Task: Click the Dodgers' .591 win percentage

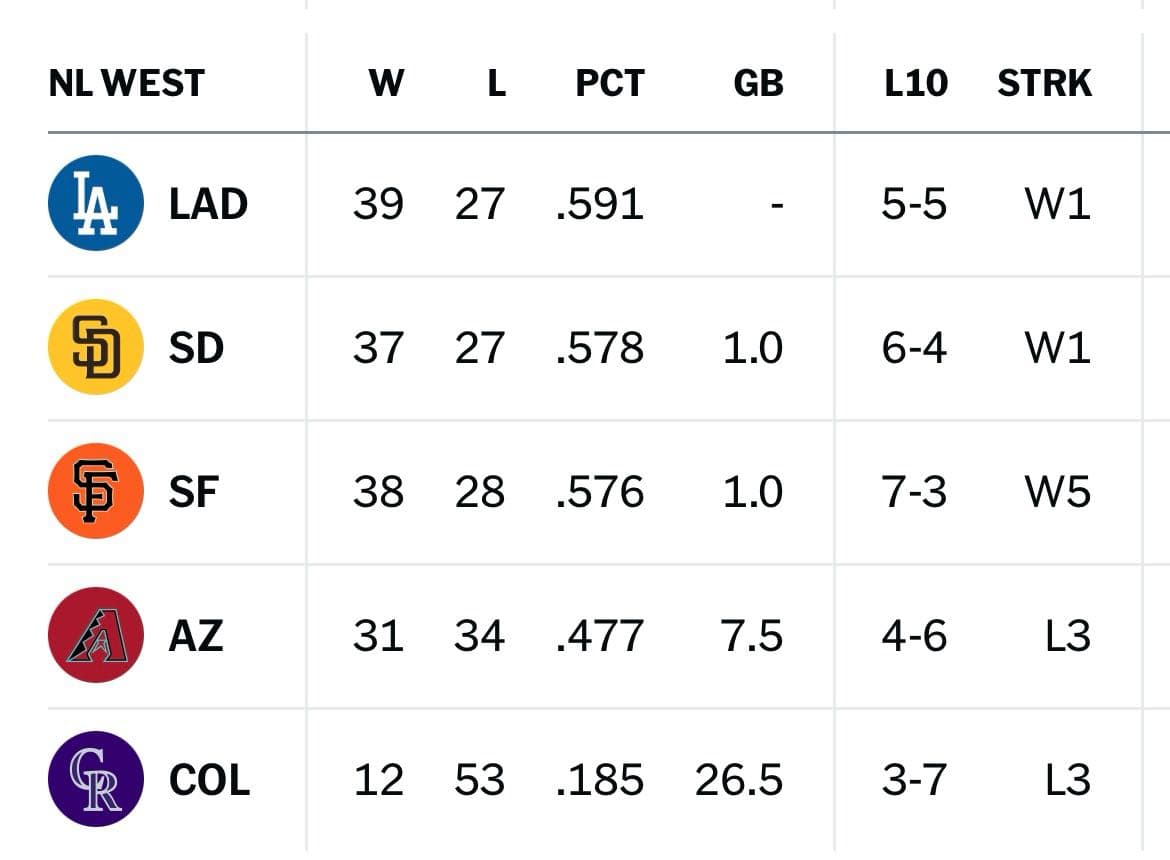Action: (600, 204)
